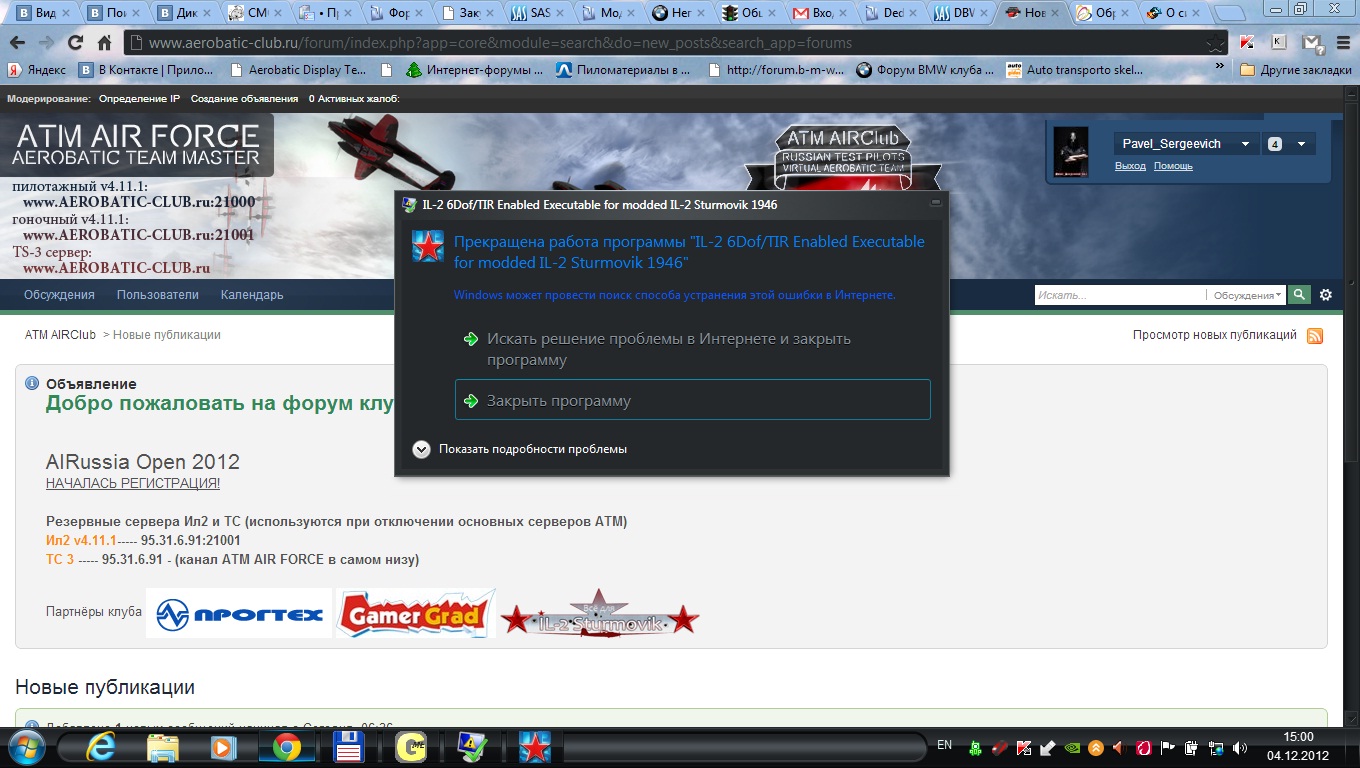Click the green forum search button

pyautogui.click(x=1298, y=295)
